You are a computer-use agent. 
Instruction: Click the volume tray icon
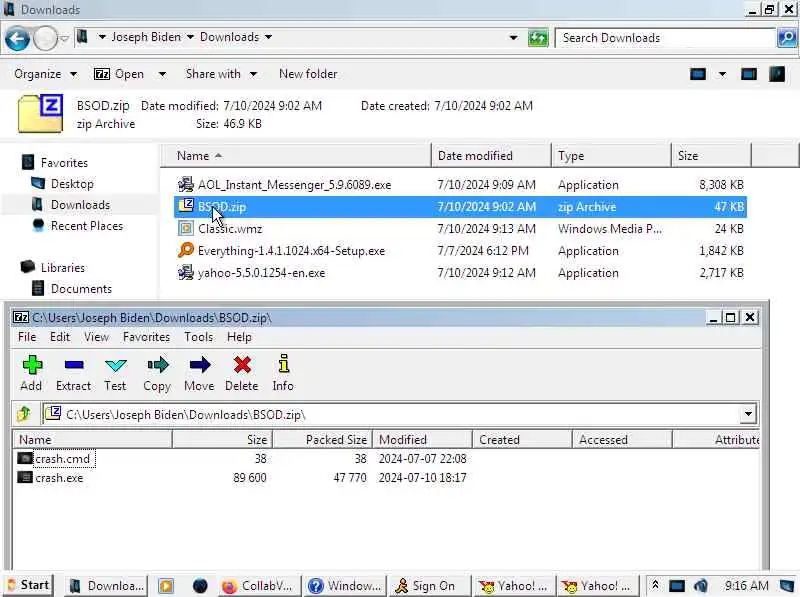point(701,586)
